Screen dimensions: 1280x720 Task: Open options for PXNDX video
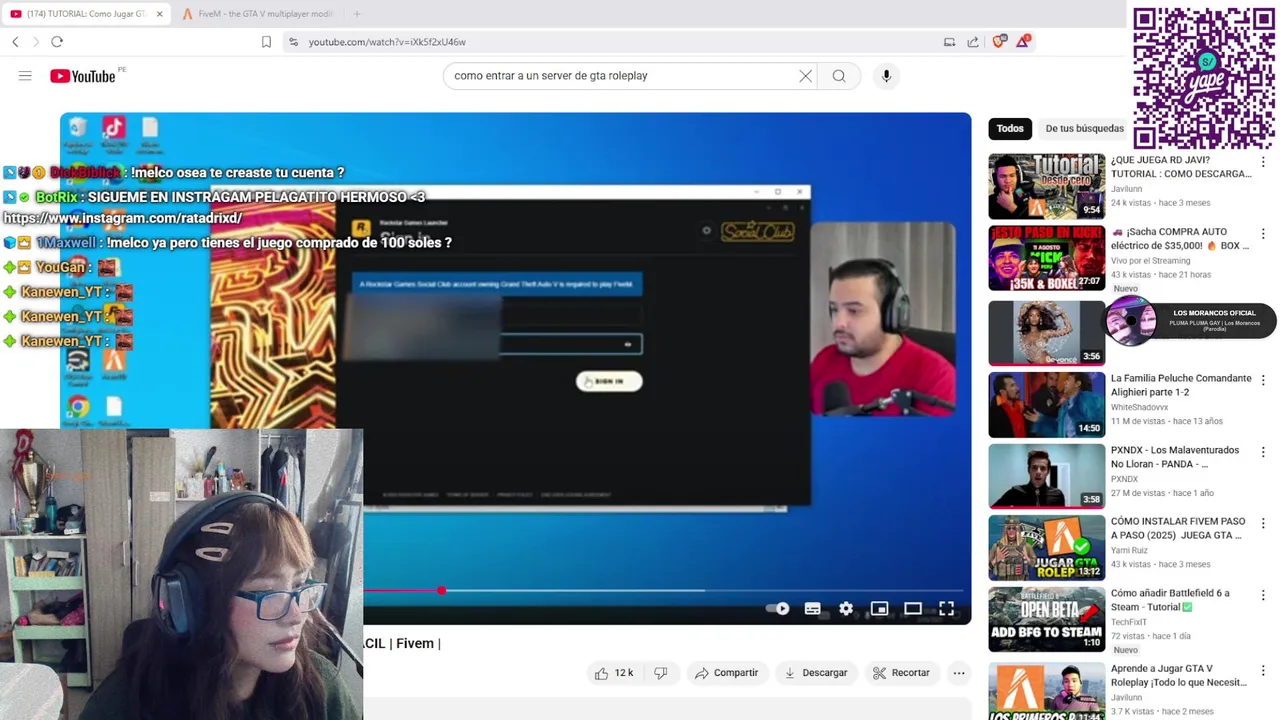pyautogui.click(x=1263, y=452)
